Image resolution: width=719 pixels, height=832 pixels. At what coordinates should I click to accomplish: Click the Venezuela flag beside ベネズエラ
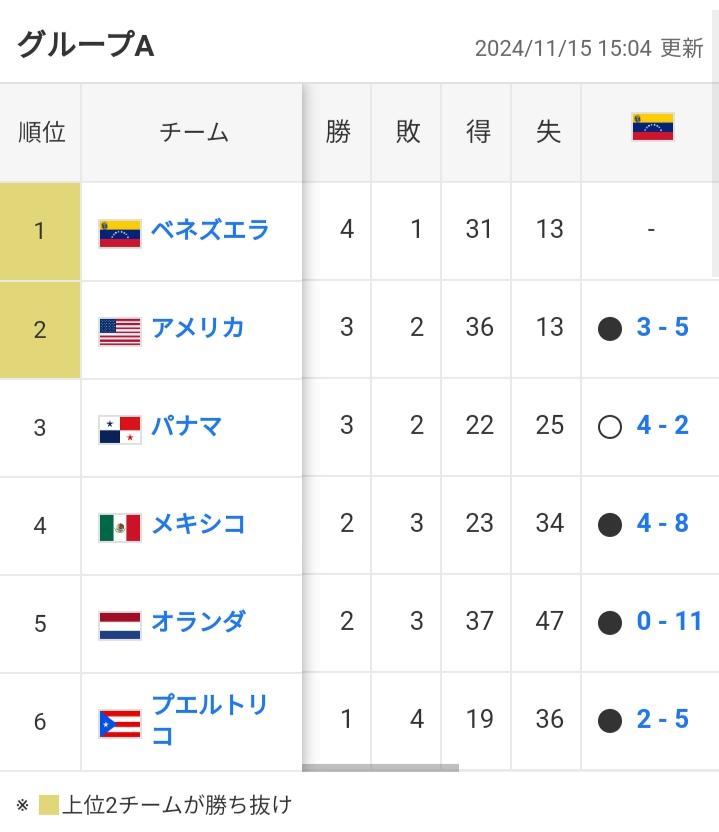(120, 233)
